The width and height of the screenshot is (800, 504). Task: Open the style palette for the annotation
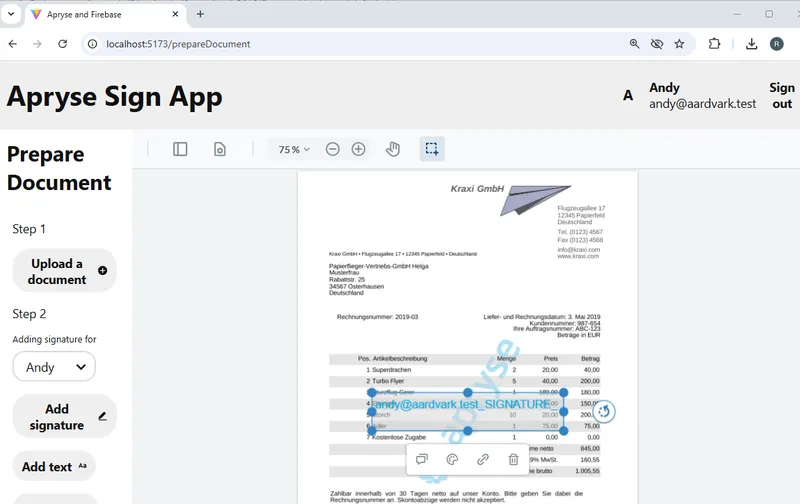point(452,460)
